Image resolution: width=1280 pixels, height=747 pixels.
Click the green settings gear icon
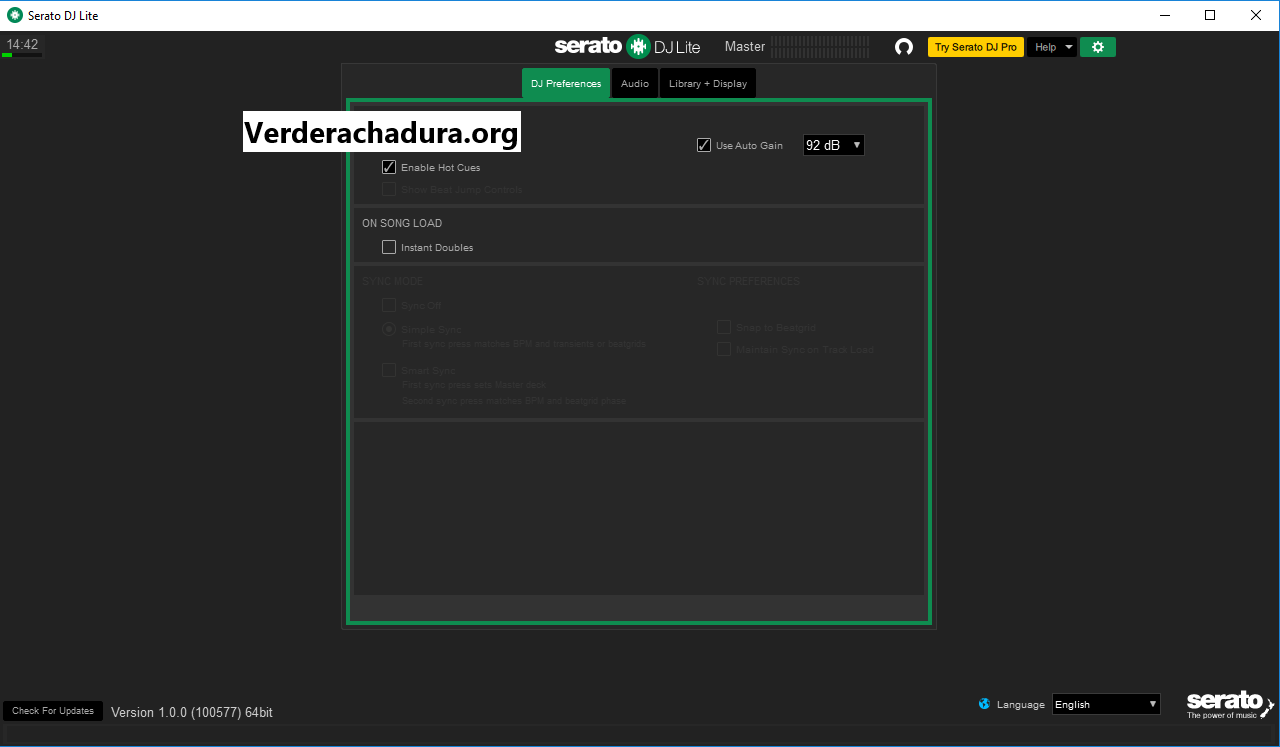tap(1097, 47)
